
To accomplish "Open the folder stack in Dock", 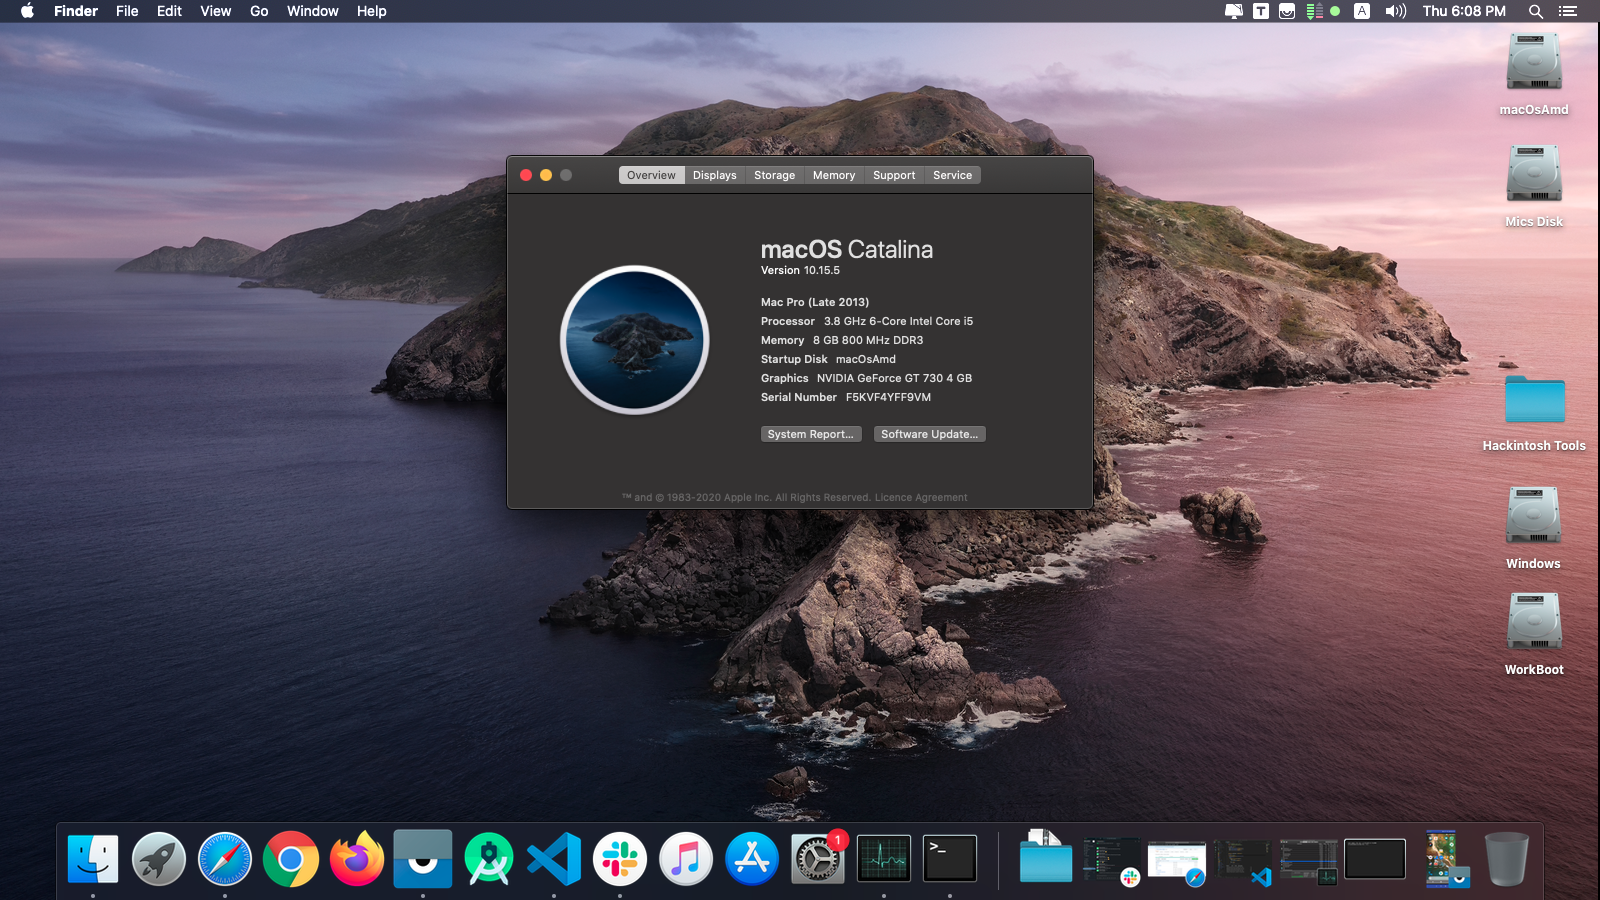I will tap(1045, 857).
